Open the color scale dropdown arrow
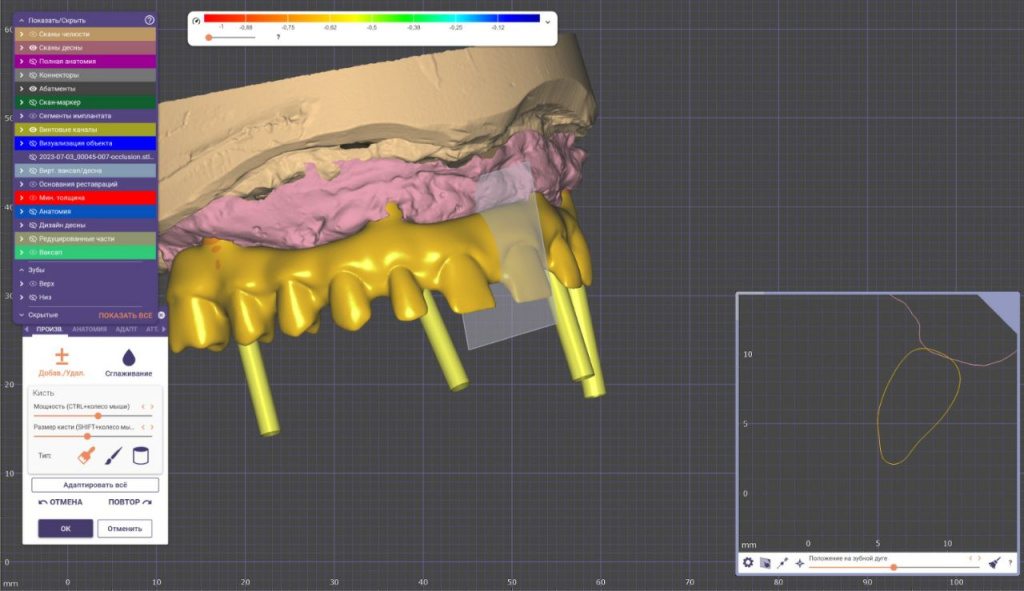Image resolution: width=1024 pixels, height=591 pixels. tap(547, 20)
